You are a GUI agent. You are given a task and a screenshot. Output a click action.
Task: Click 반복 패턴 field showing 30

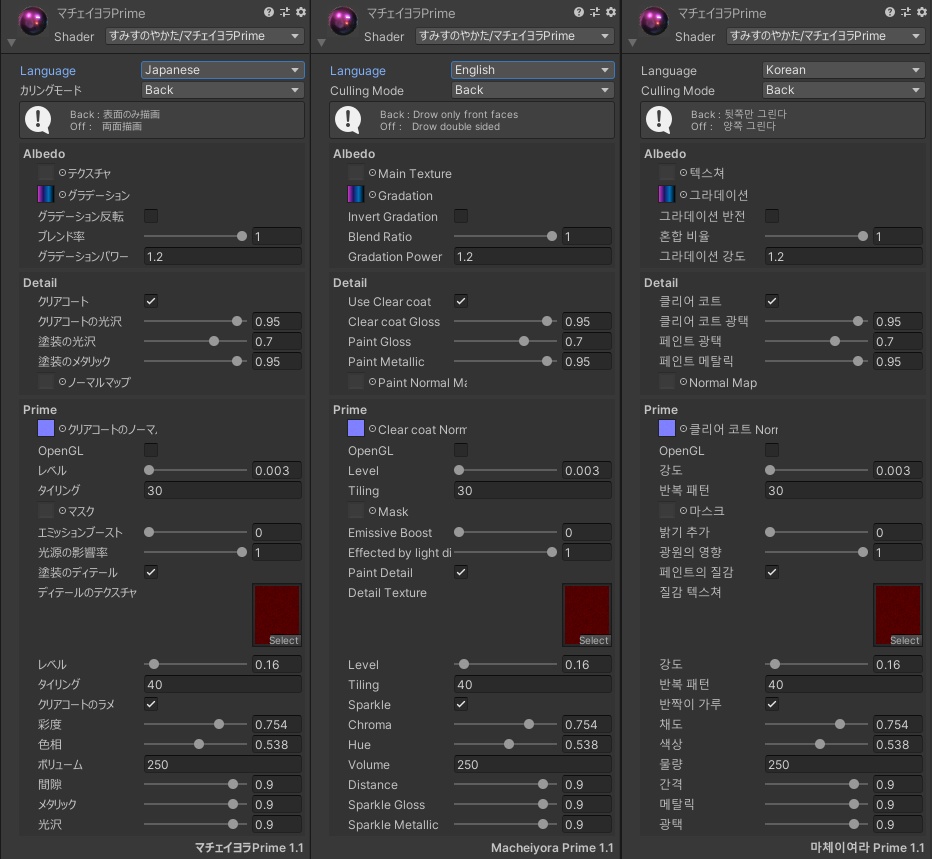pos(843,490)
